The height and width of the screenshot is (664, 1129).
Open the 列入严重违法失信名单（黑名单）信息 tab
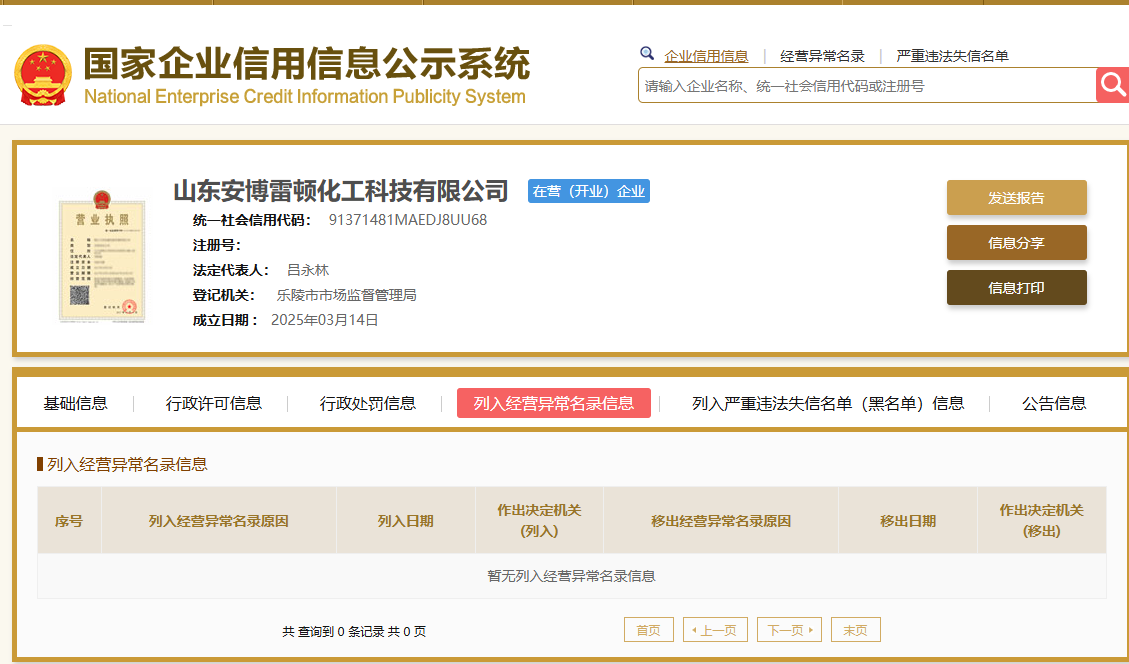pos(828,403)
